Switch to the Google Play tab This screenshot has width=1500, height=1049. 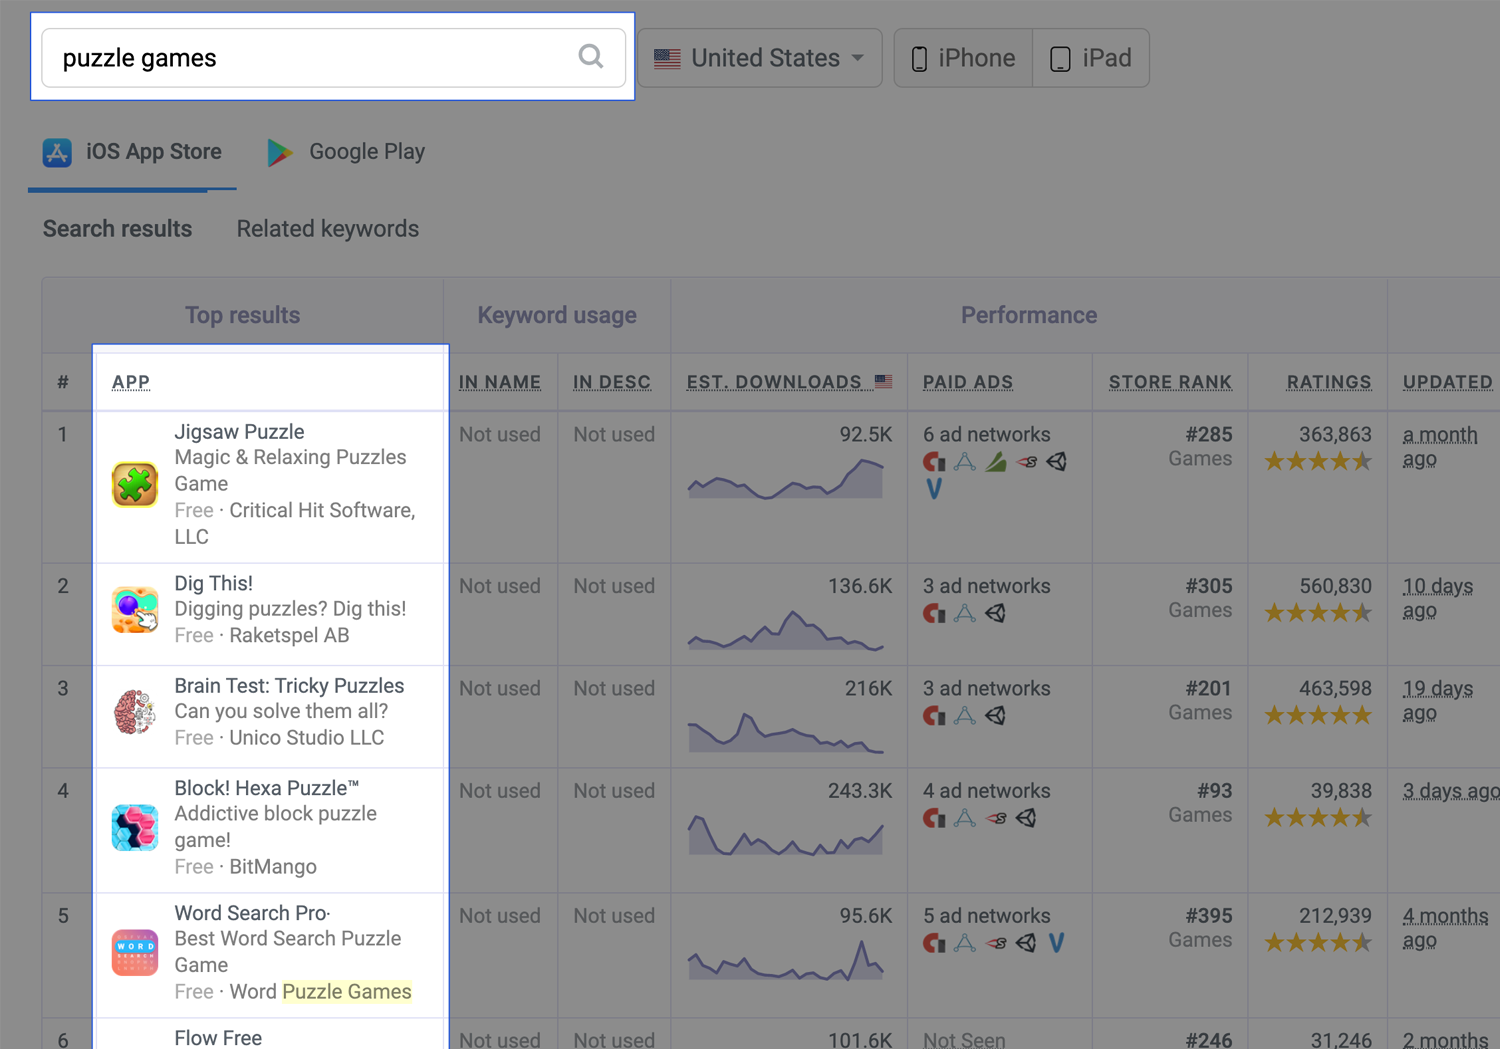(346, 152)
